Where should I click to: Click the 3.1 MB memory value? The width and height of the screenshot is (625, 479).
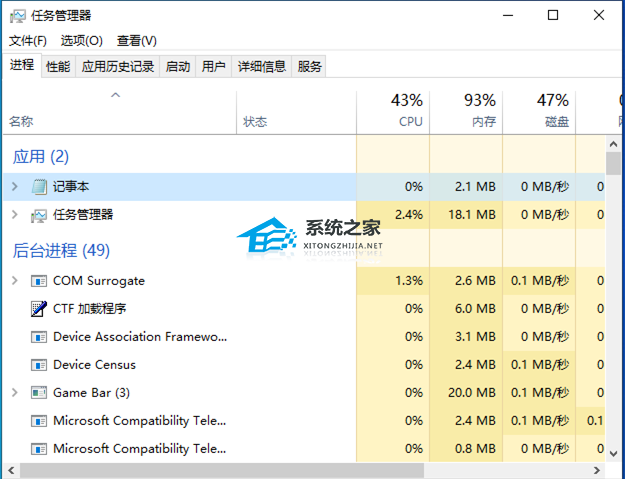pyautogui.click(x=476, y=337)
